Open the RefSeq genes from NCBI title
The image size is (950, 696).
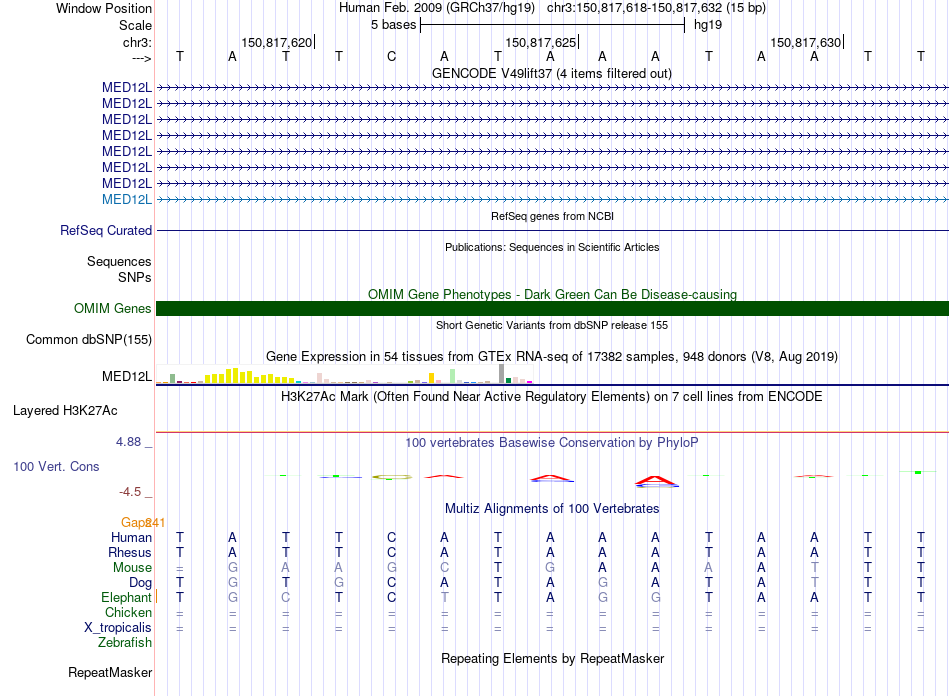[552, 216]
